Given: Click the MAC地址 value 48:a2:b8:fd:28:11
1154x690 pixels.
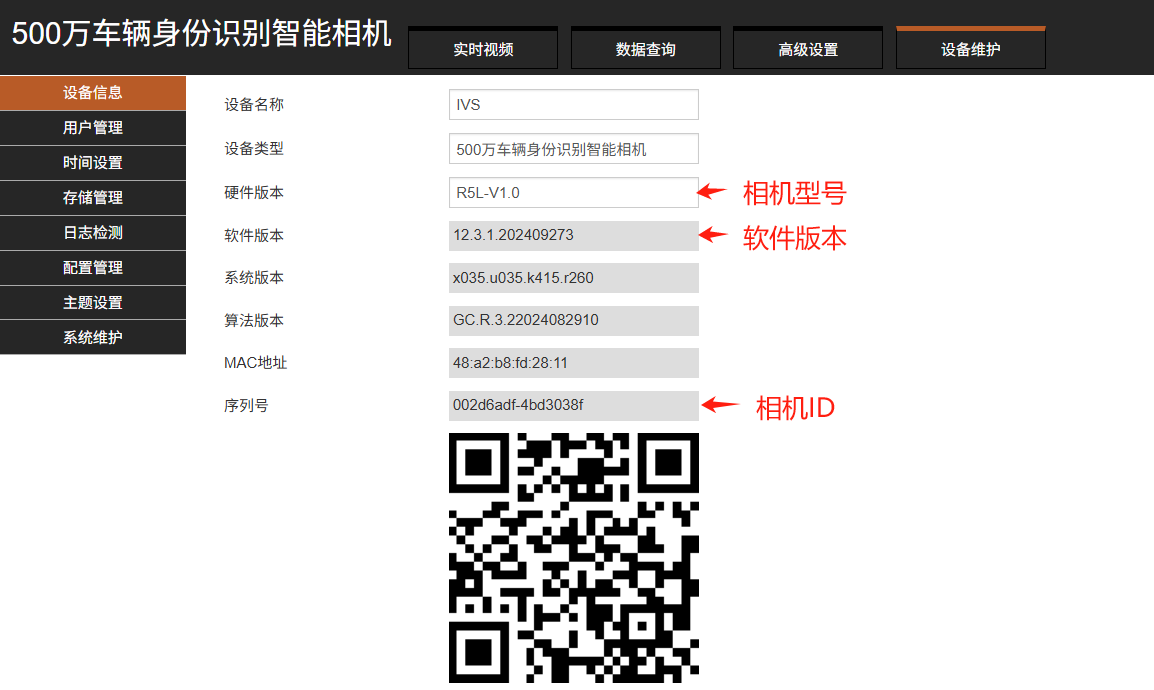Looking at the screenshot, I should 573,363.
